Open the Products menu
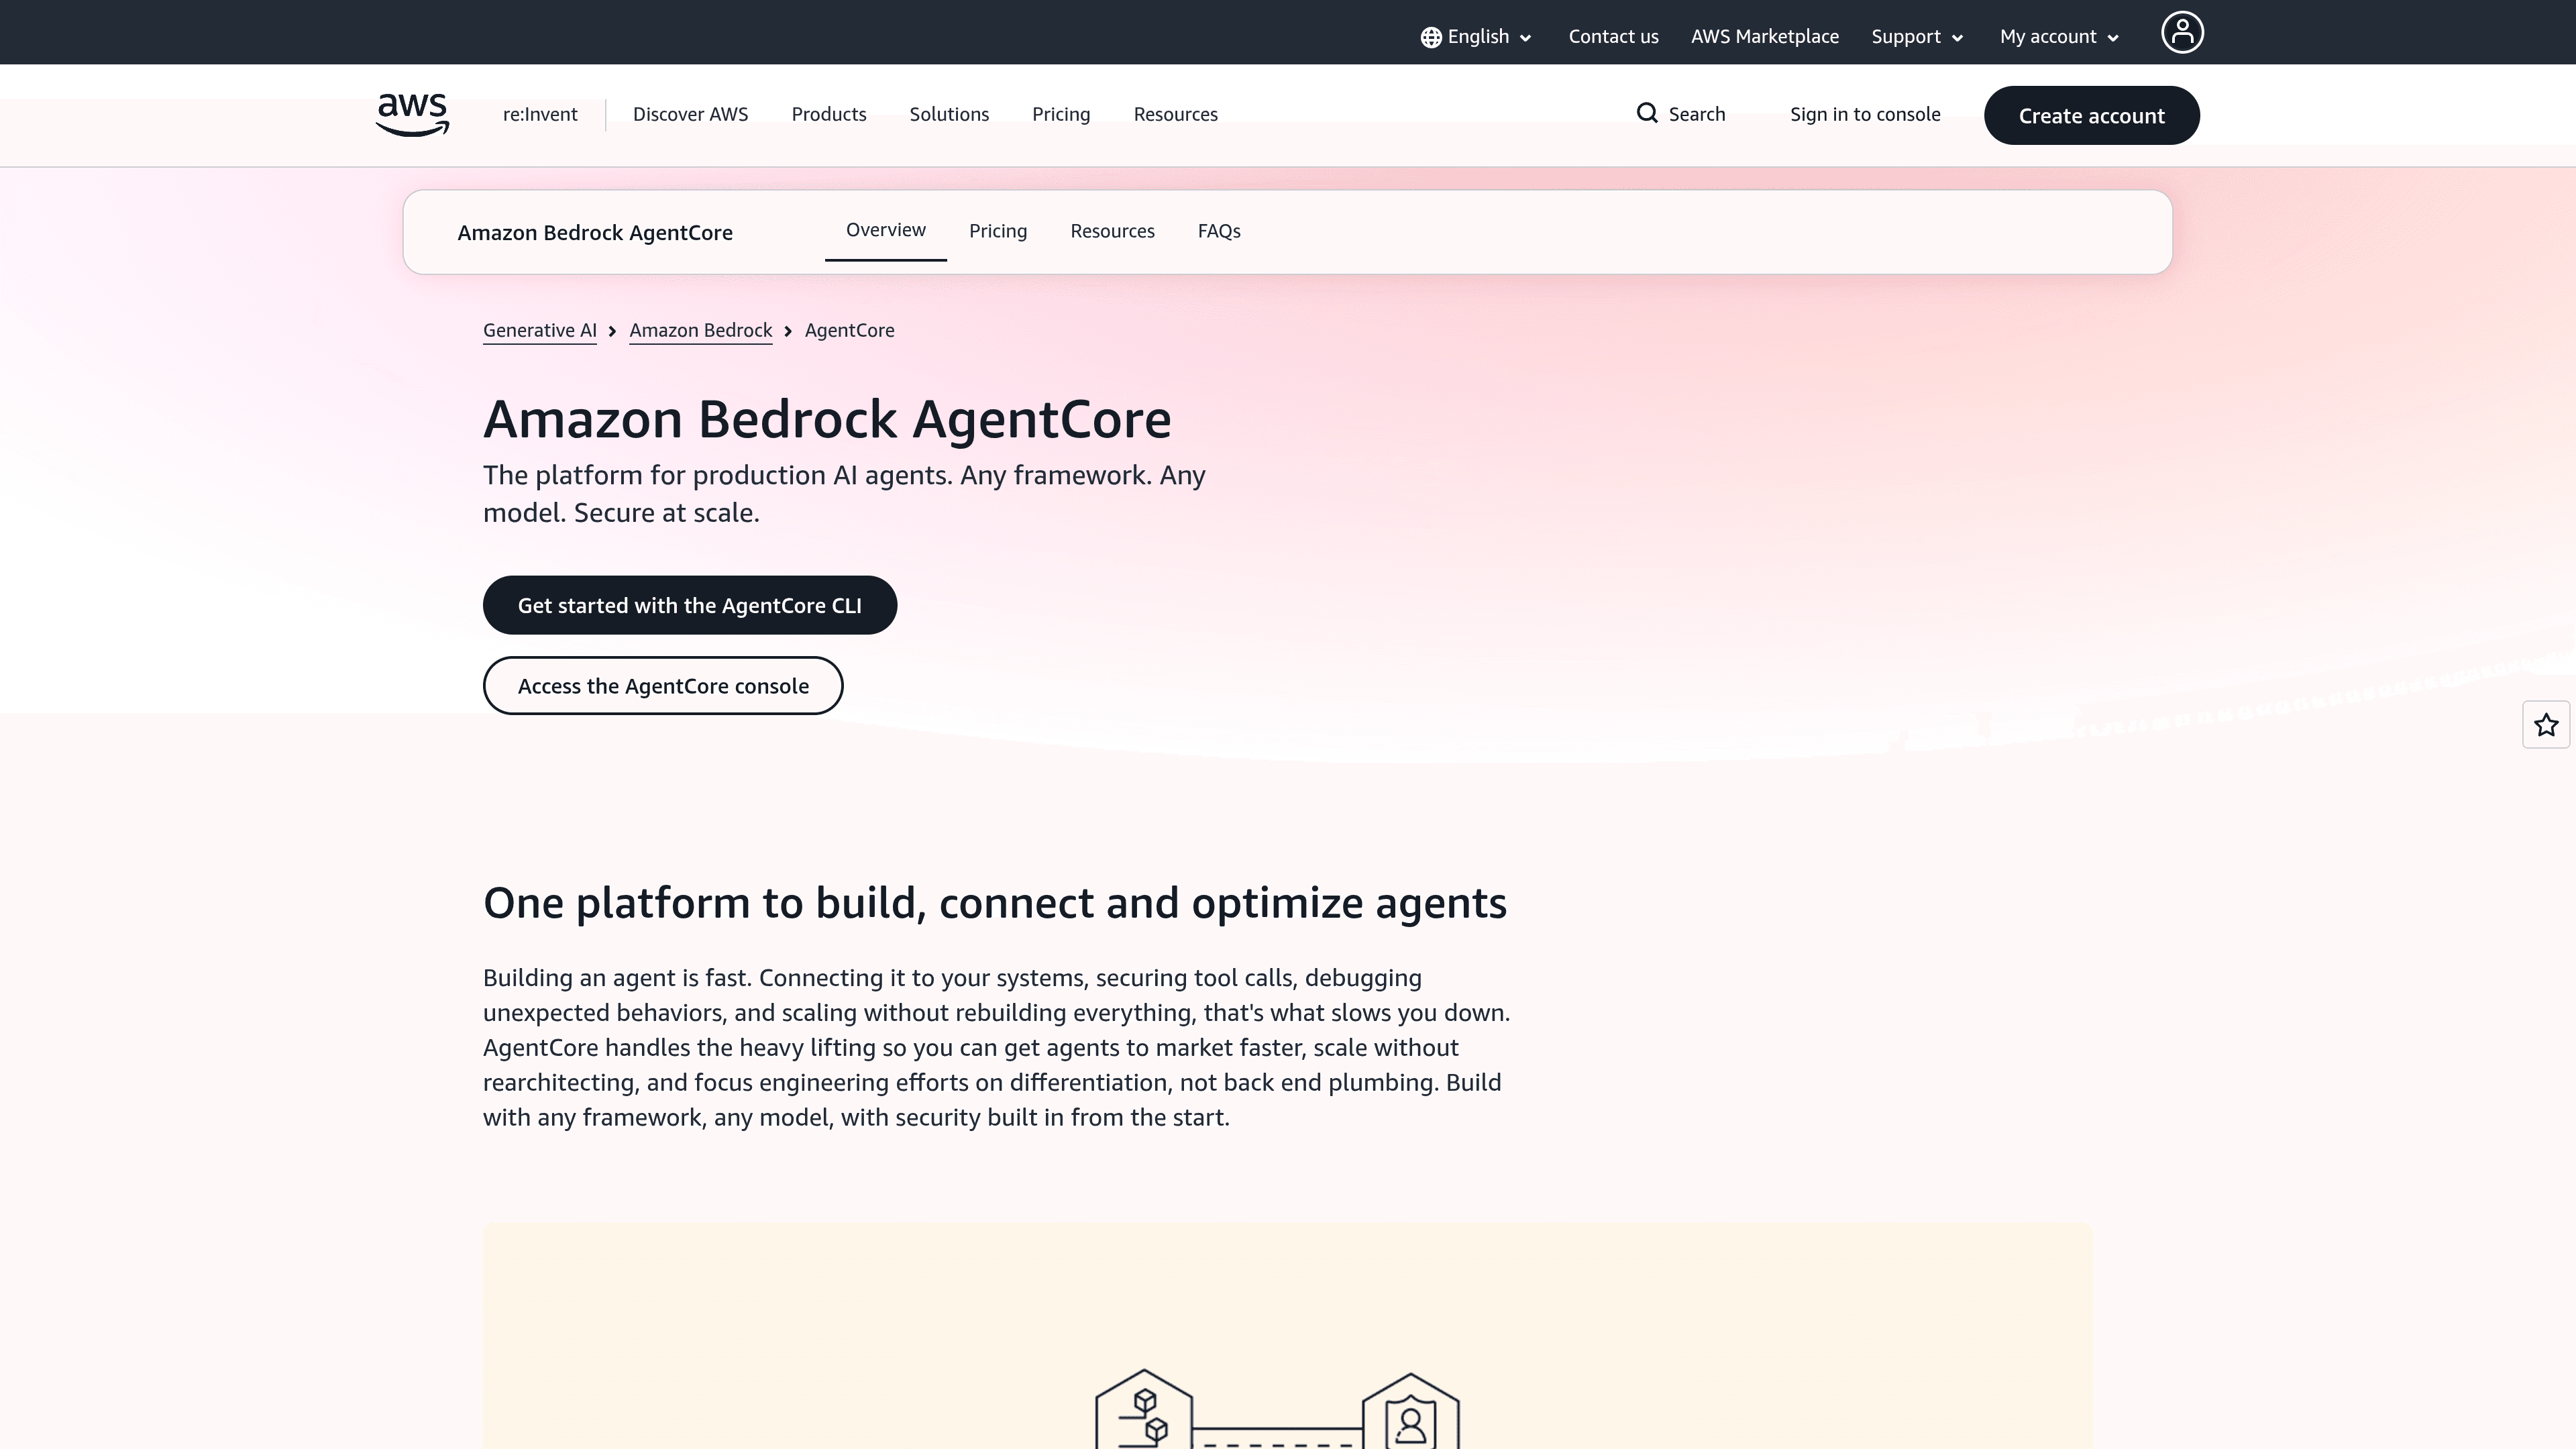This screenshot has height=1449, width=2576. pyautogui.click(x=828, y=114)
